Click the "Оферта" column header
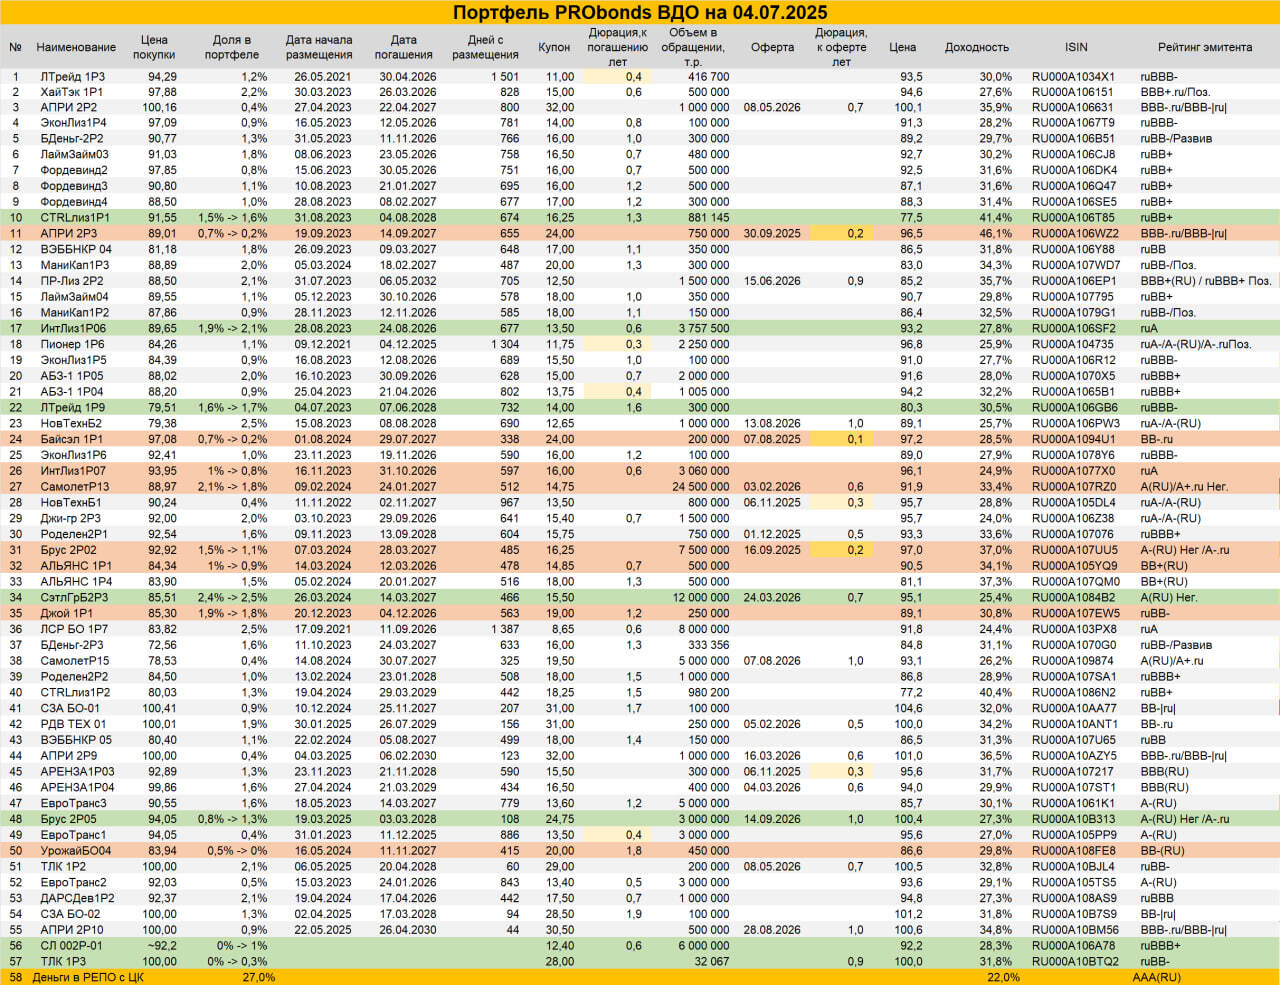The image size is (1280, 985). click(772, 47)
